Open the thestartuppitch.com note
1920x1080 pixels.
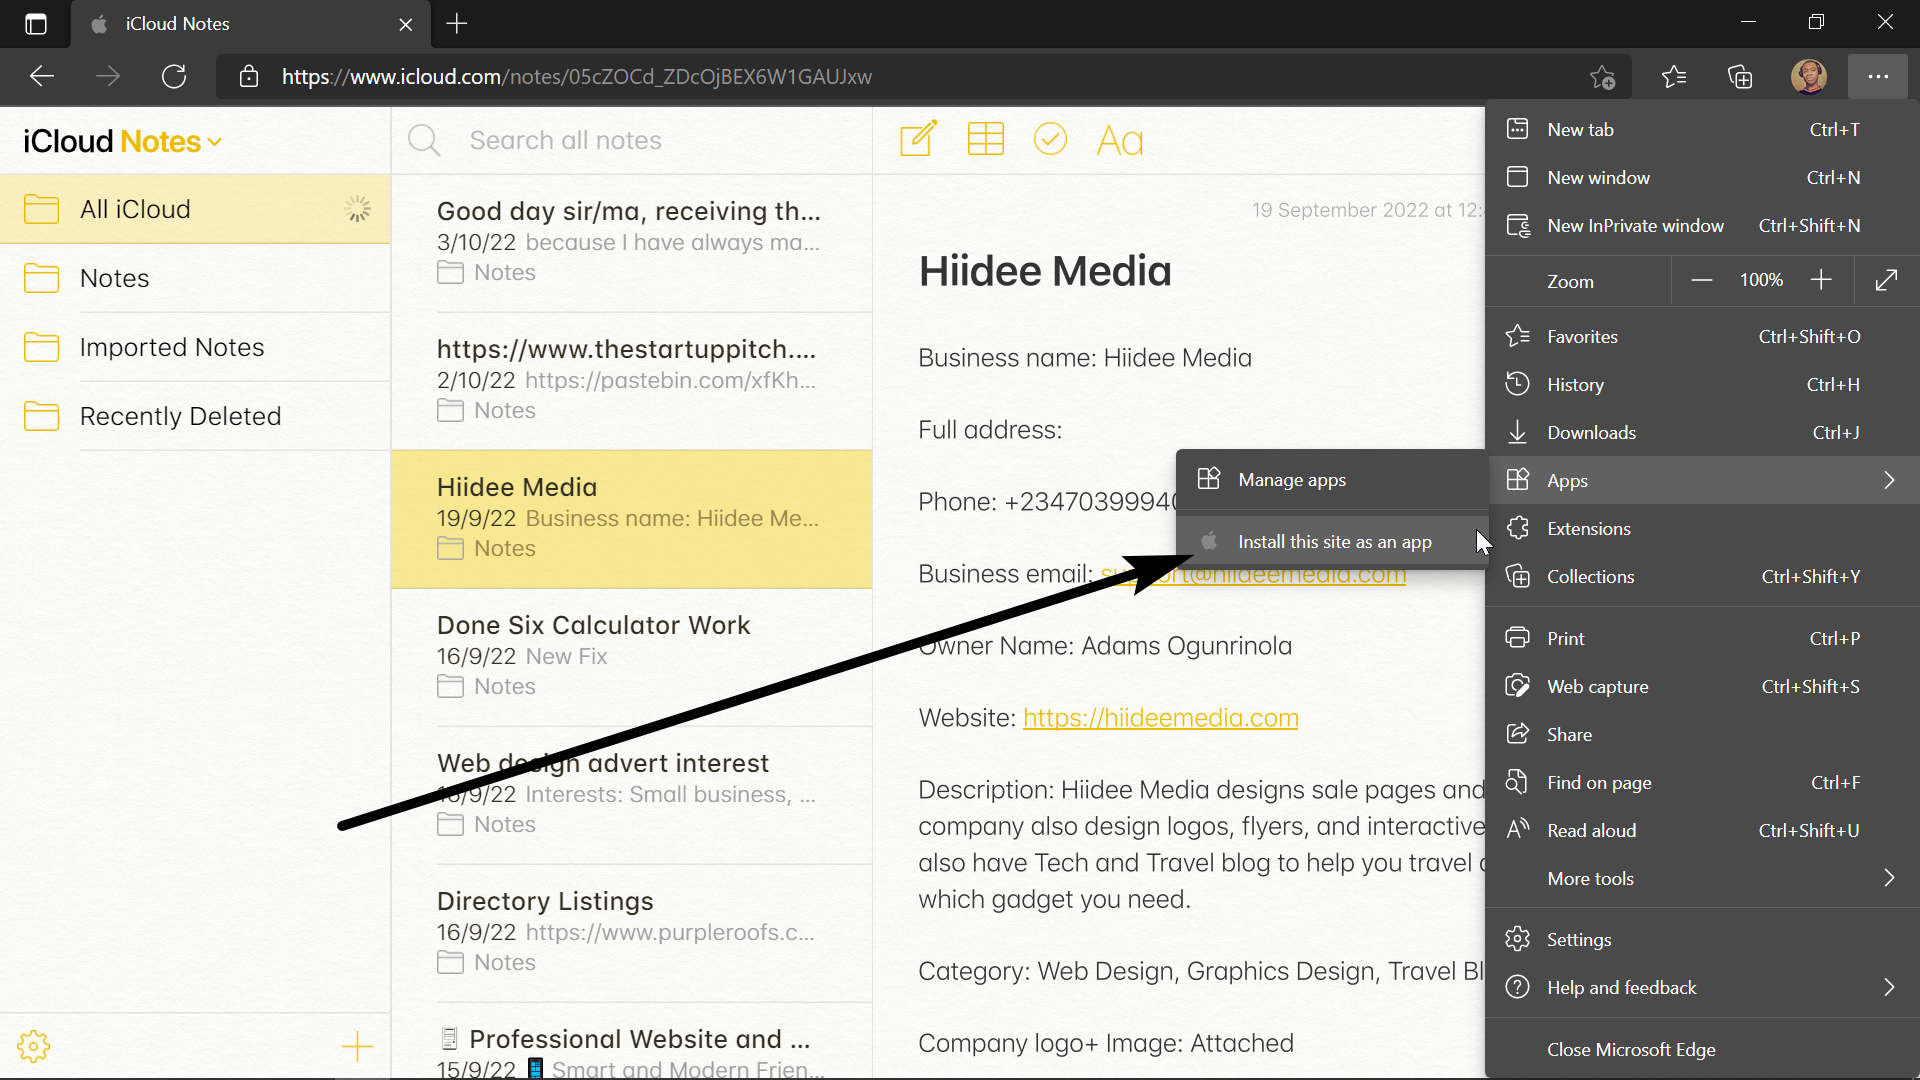tap(632, 380)
